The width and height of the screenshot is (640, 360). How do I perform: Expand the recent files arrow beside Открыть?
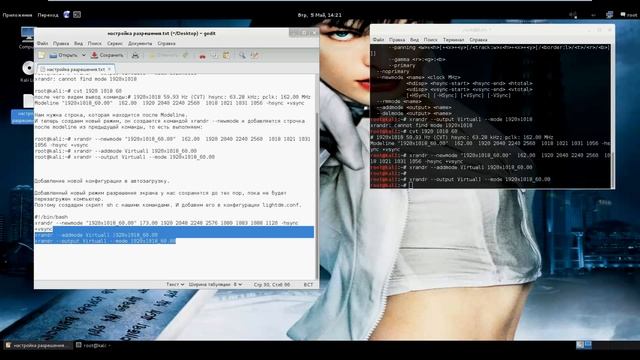click(84, 55)
